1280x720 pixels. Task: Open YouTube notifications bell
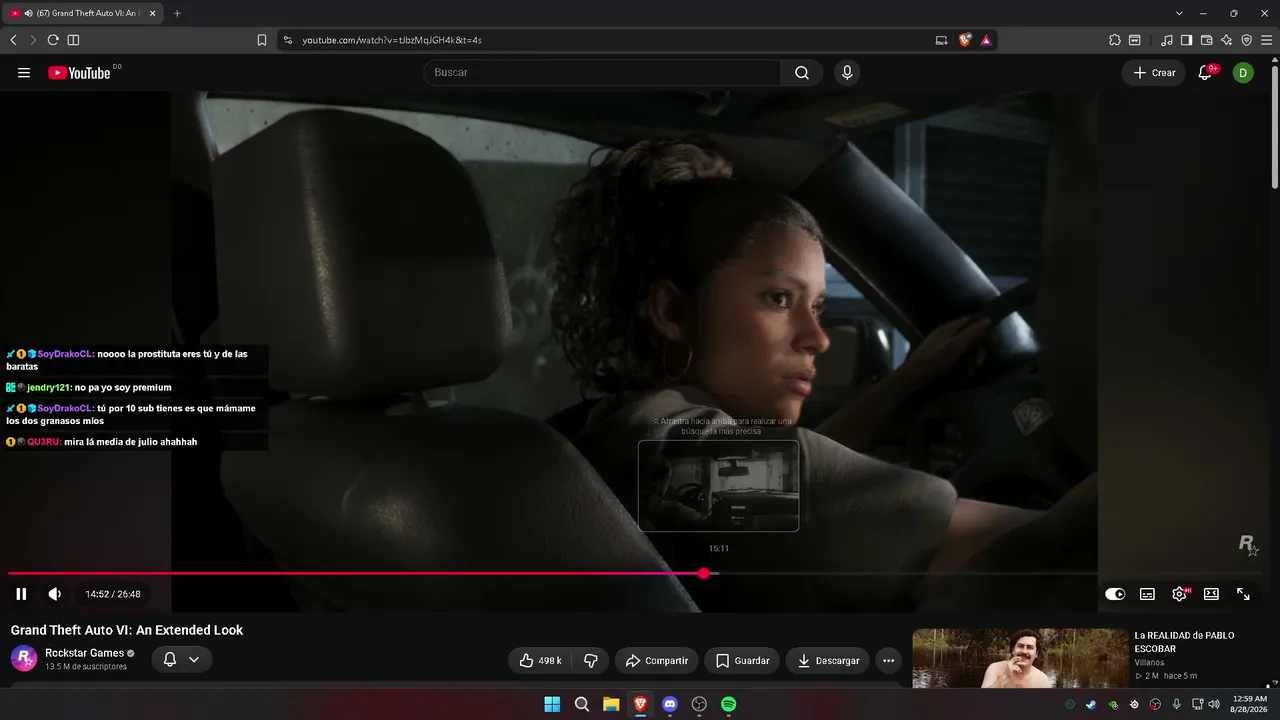click(x=1205, y=72)
